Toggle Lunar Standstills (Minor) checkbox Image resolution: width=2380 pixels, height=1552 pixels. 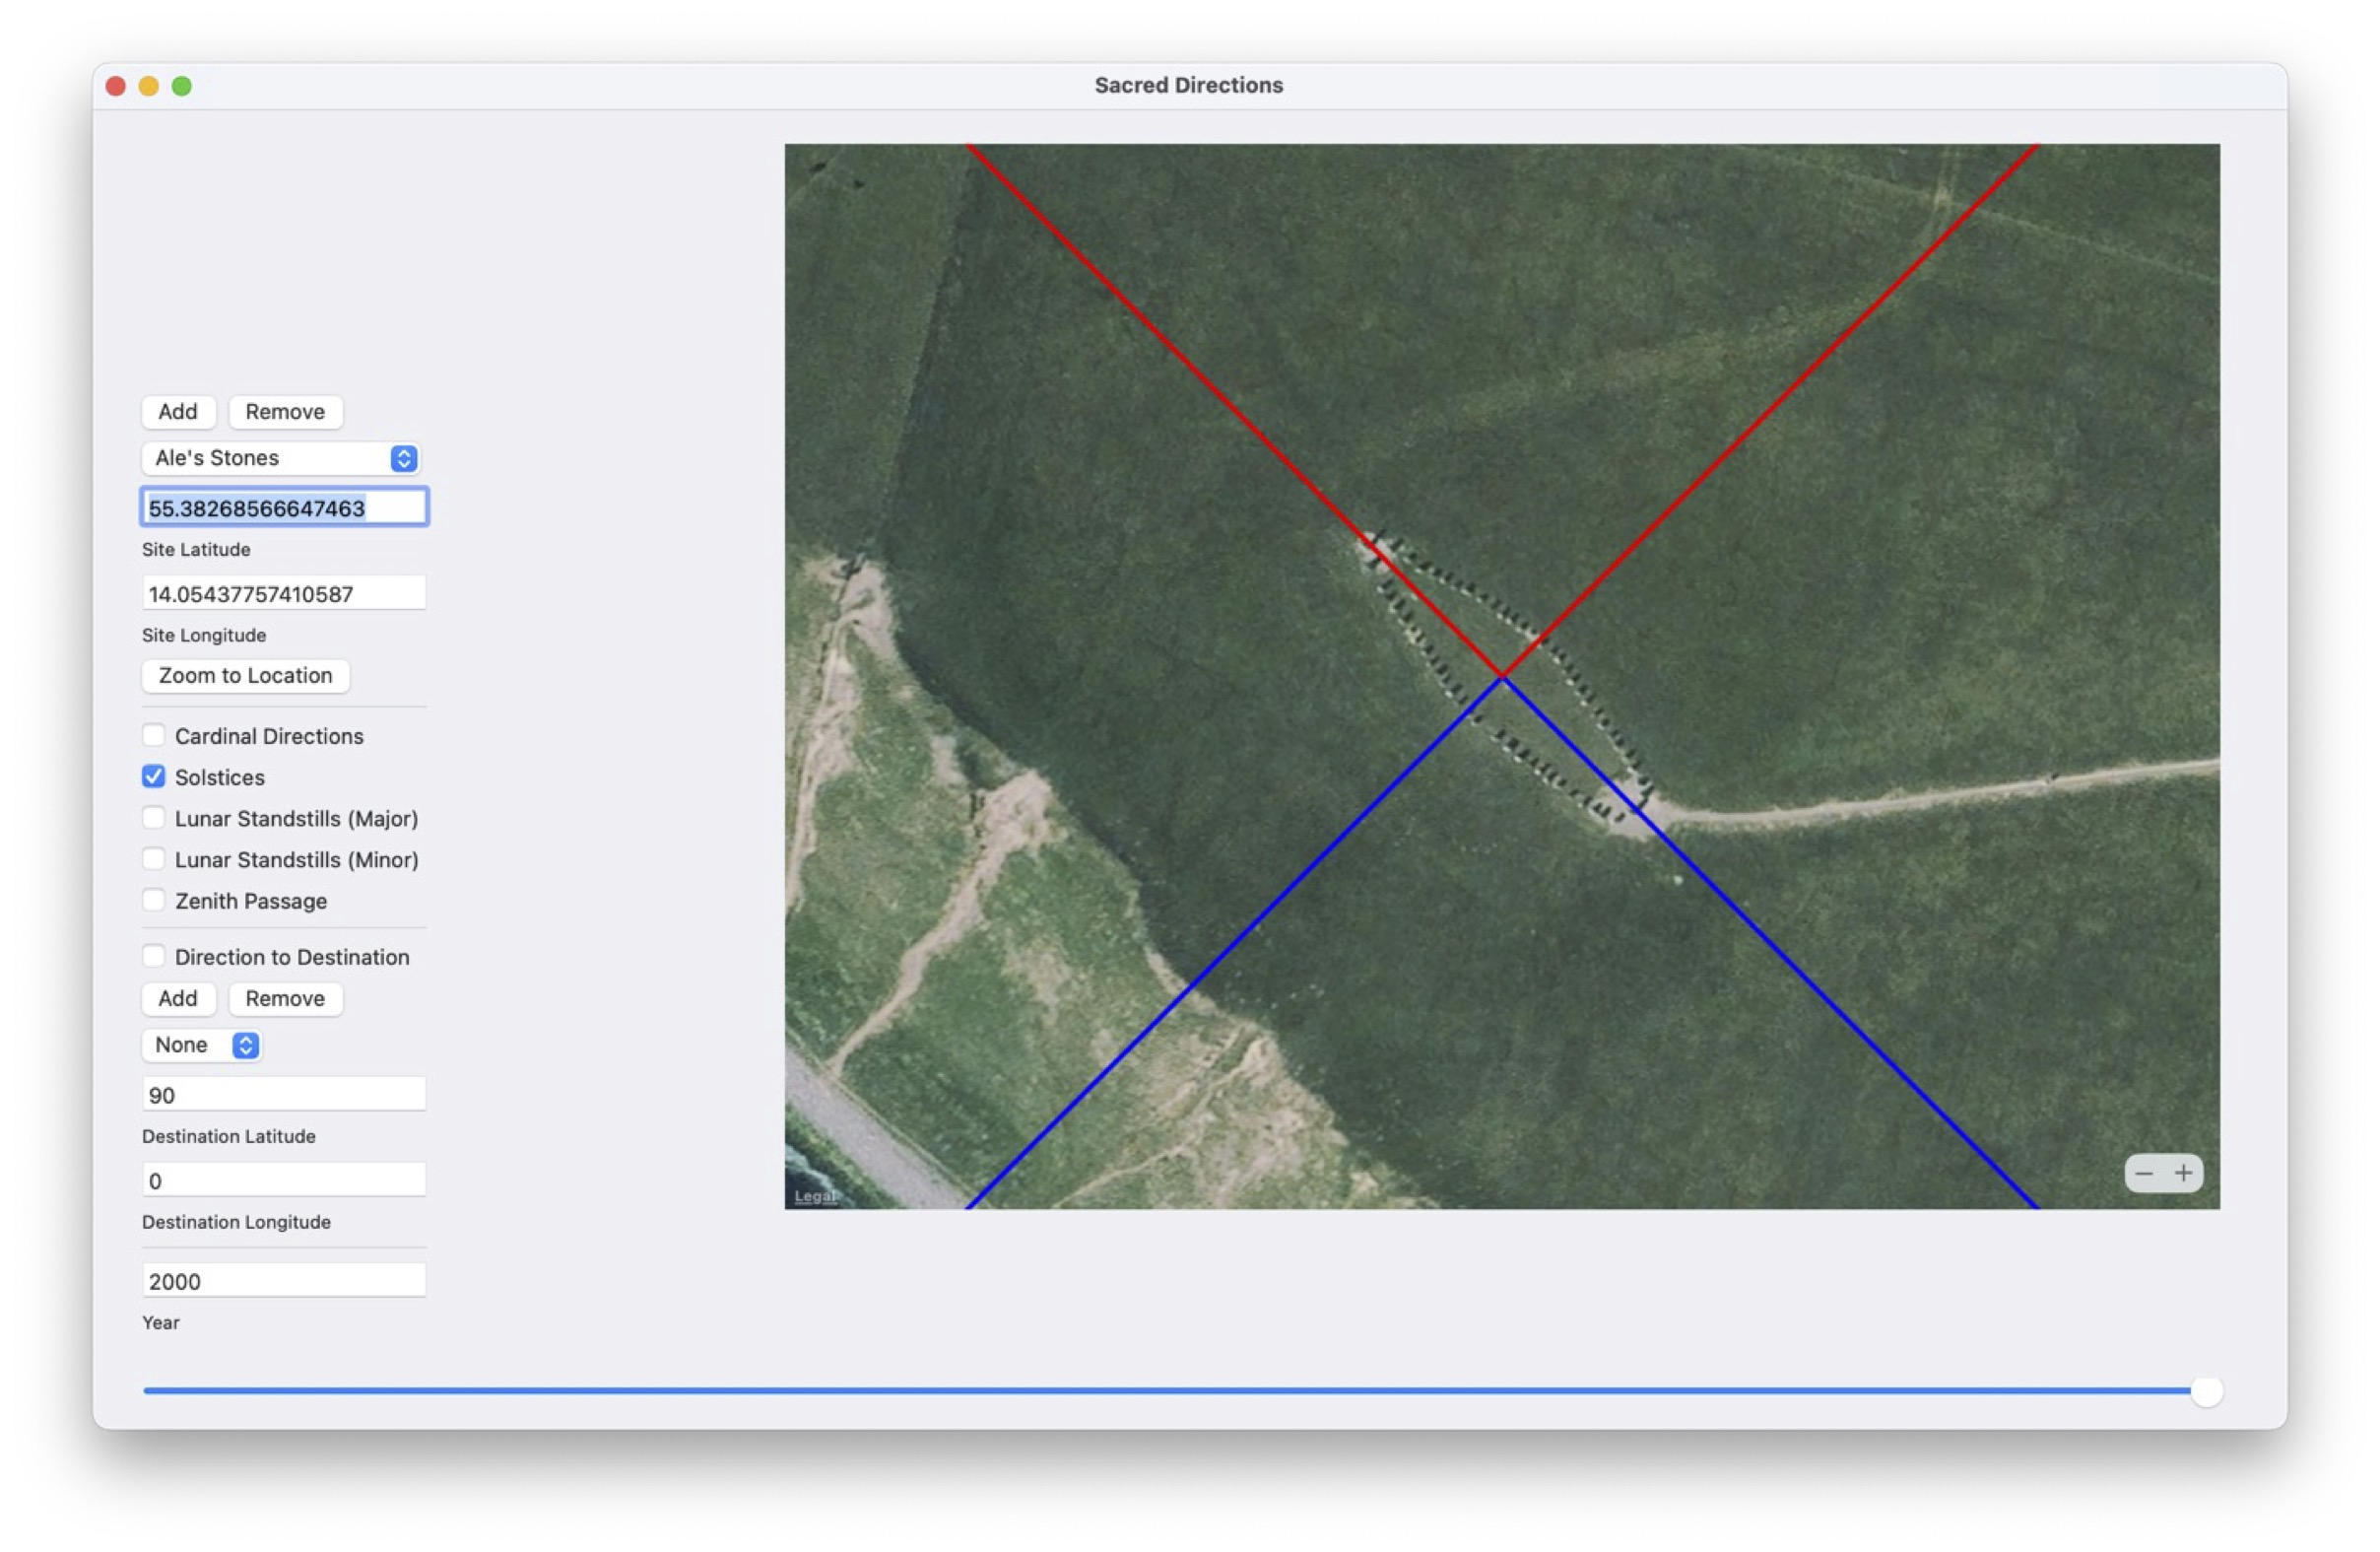[x=154, y=859]
